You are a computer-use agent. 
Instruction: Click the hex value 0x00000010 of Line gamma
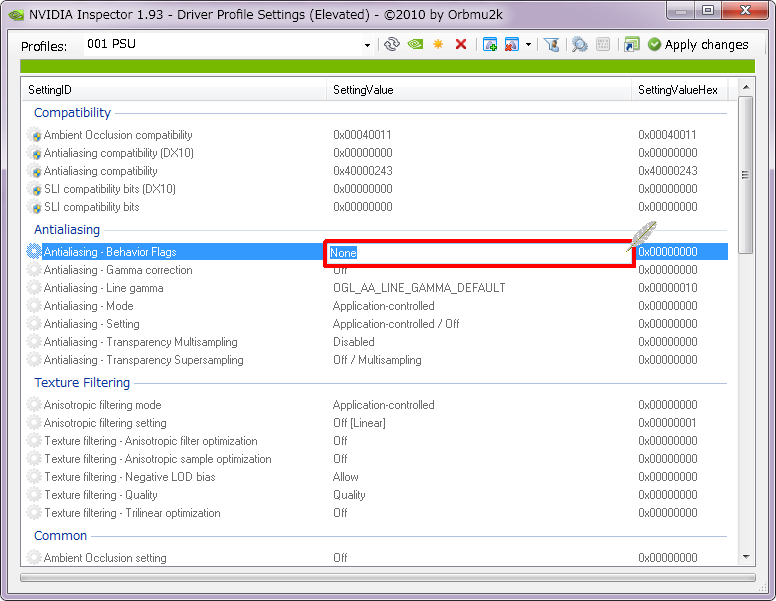(x=668, y=288)
